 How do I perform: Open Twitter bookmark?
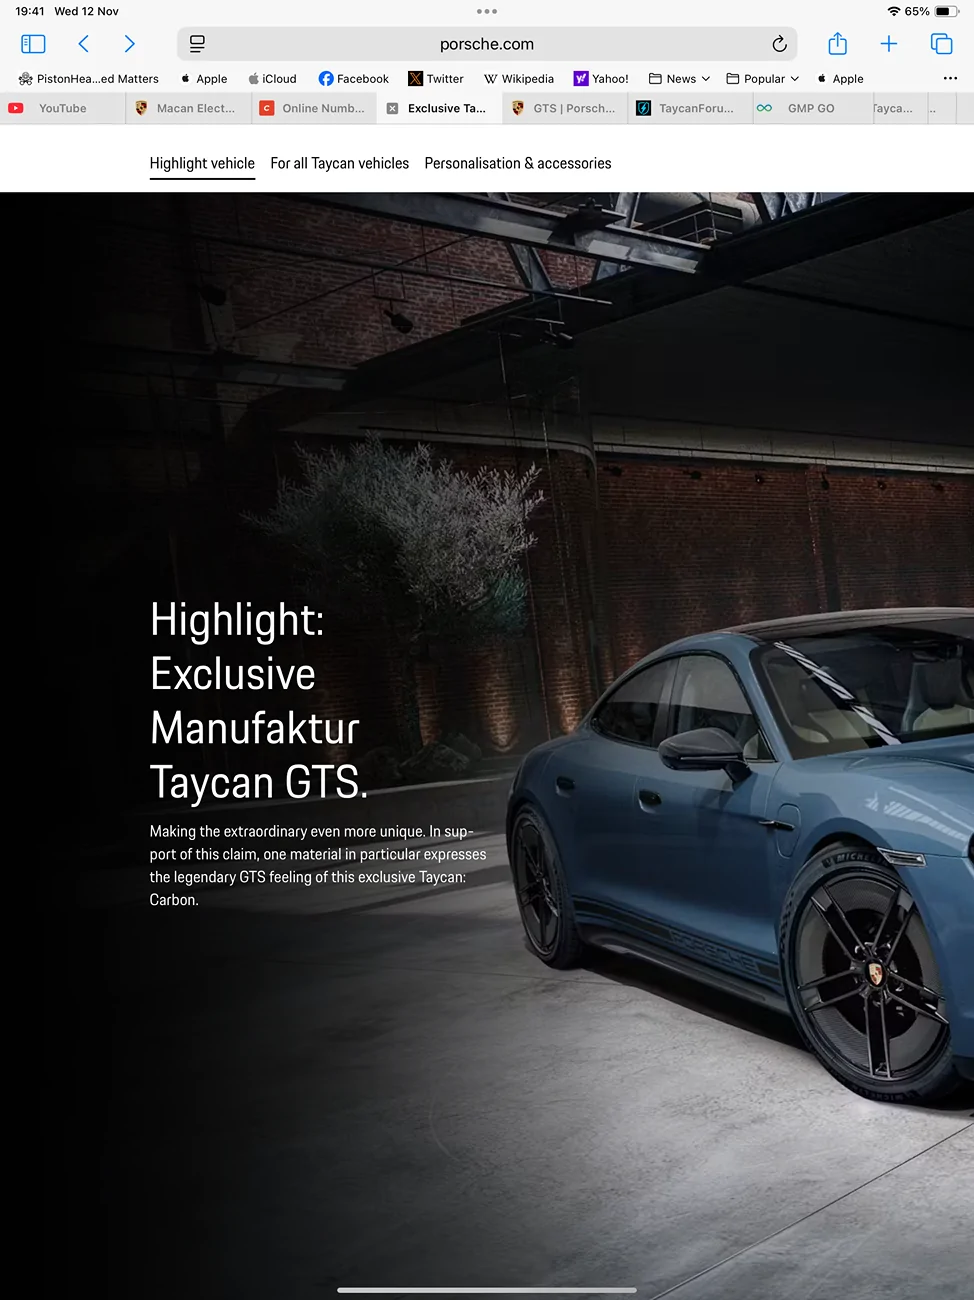(436, 79)
